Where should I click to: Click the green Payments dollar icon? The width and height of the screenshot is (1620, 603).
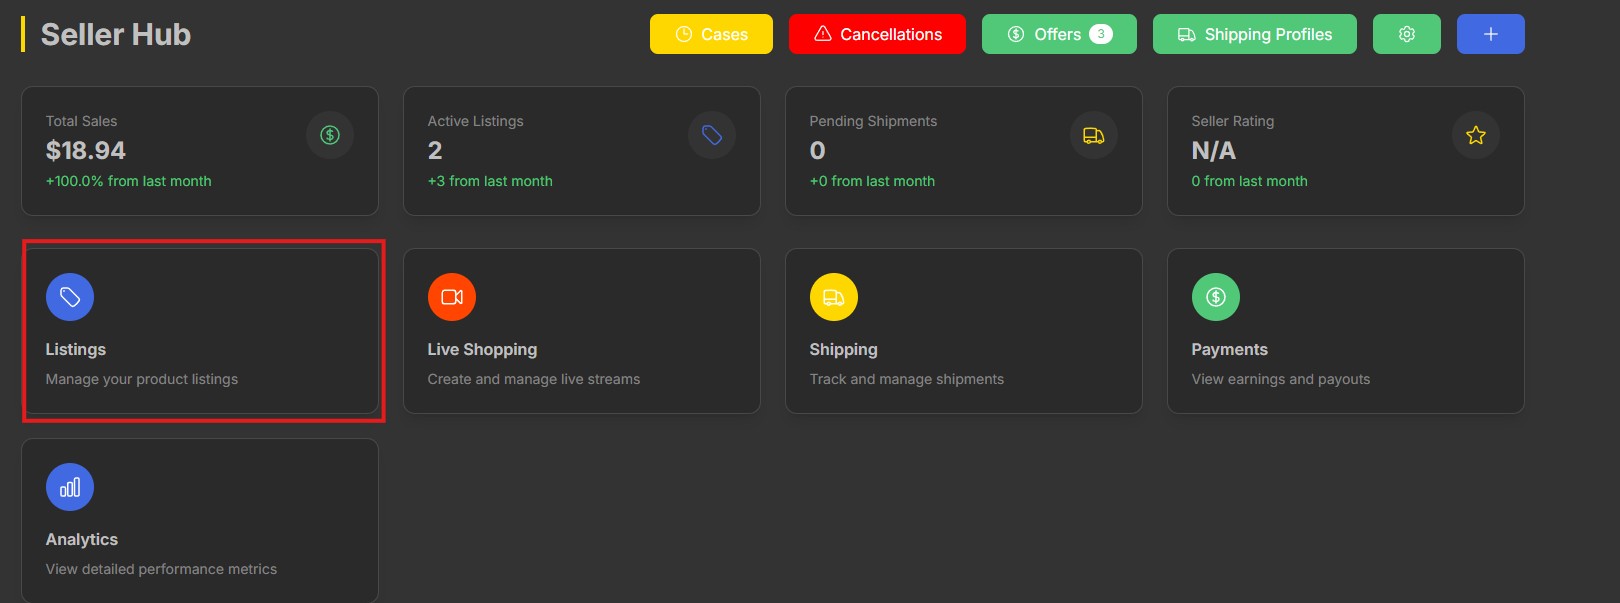point(1216,297)
